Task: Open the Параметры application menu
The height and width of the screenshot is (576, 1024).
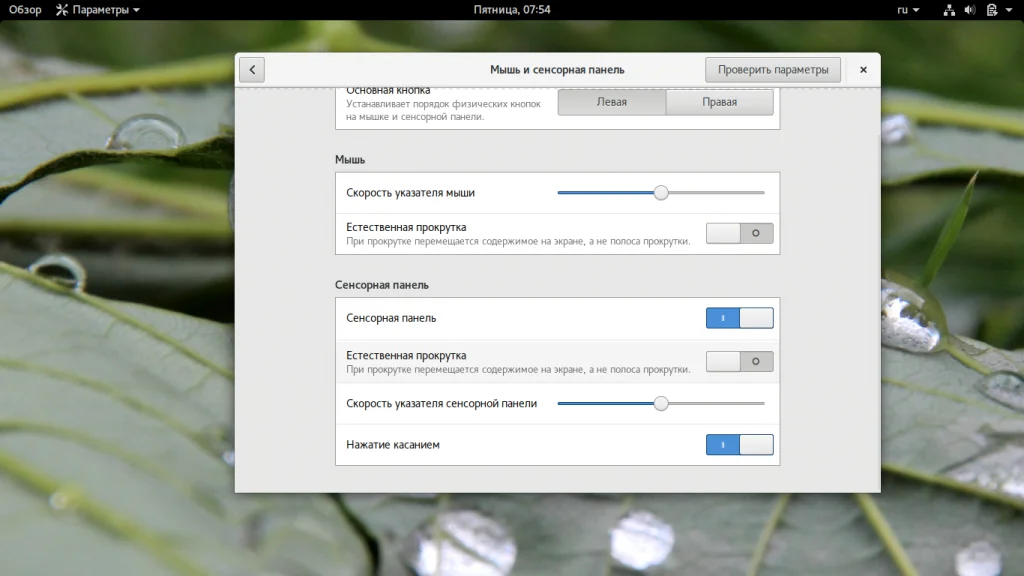Action: (x=98, y=10)
